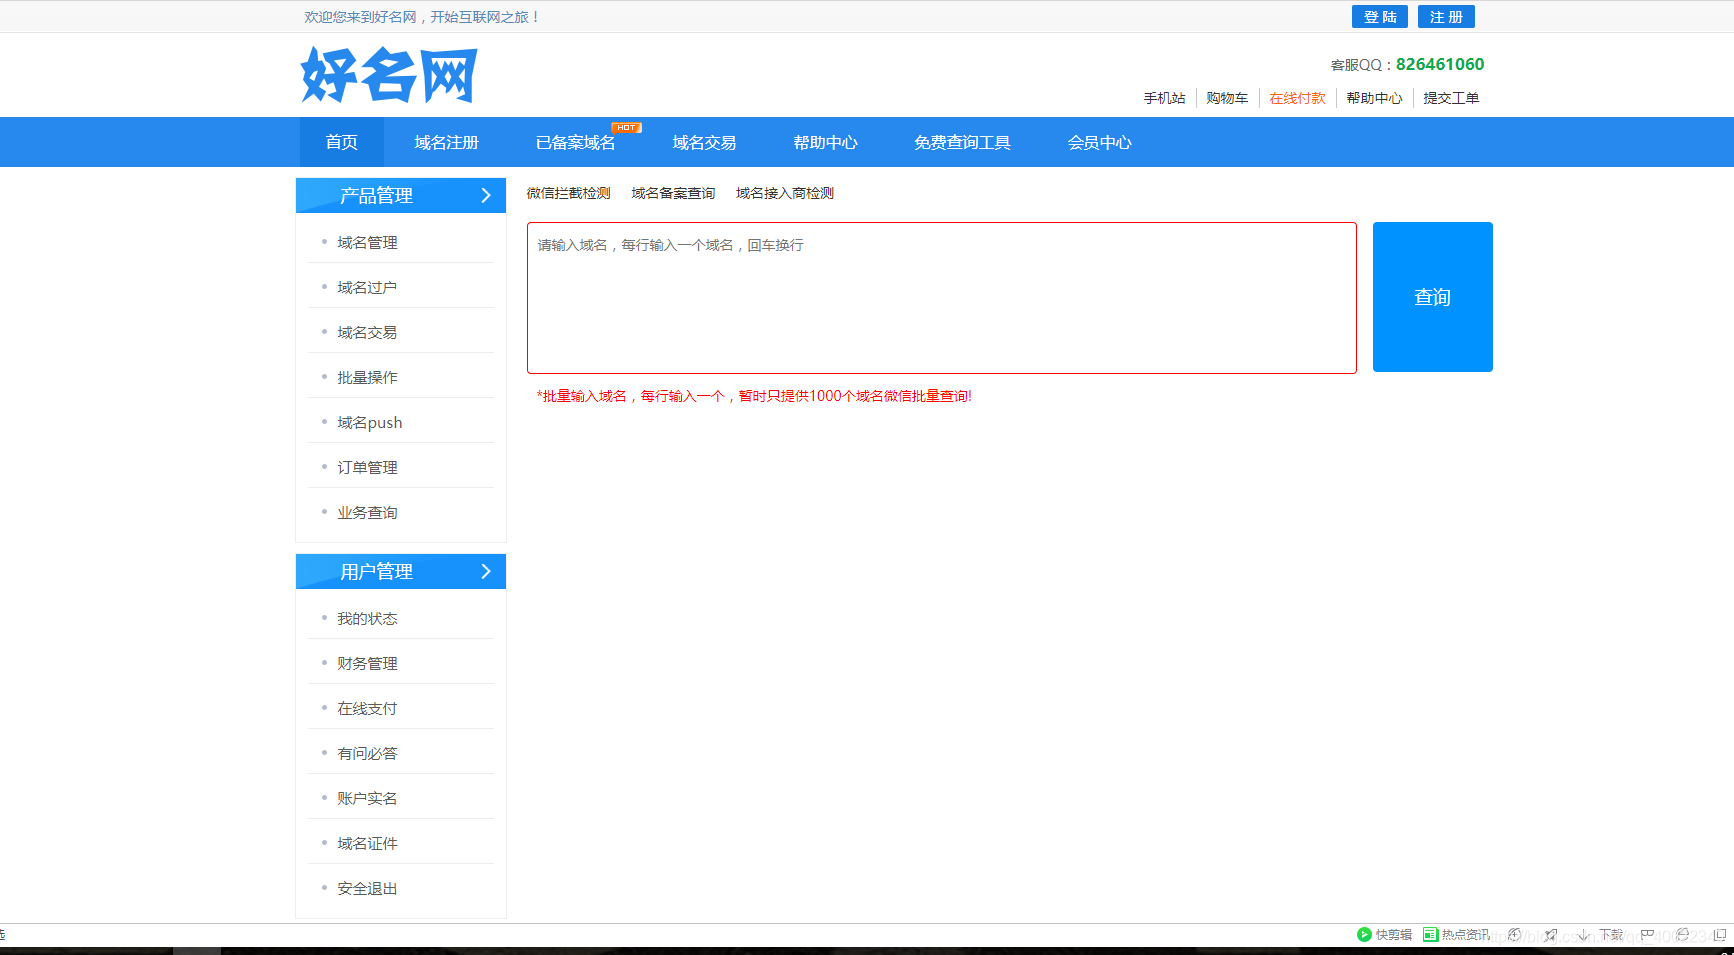This screenshot has height=955, width=1734.
Task: Open the 手机站 link
Action: tap(1165, 98)
